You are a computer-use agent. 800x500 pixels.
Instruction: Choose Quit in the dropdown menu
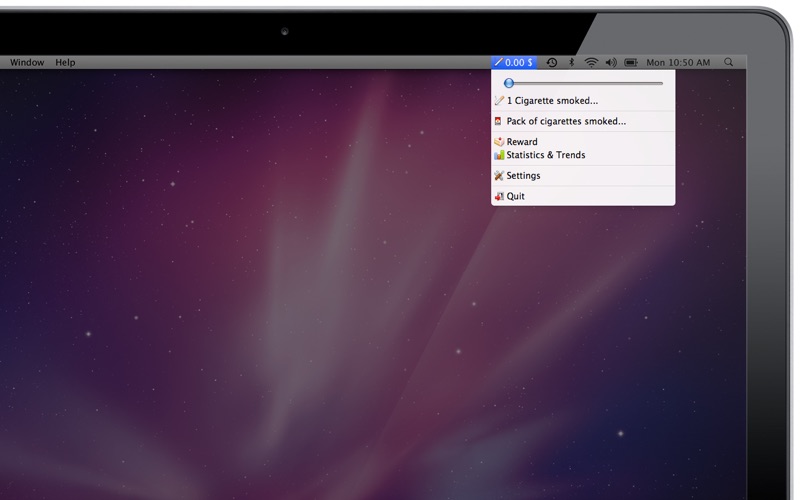point(583,196)
